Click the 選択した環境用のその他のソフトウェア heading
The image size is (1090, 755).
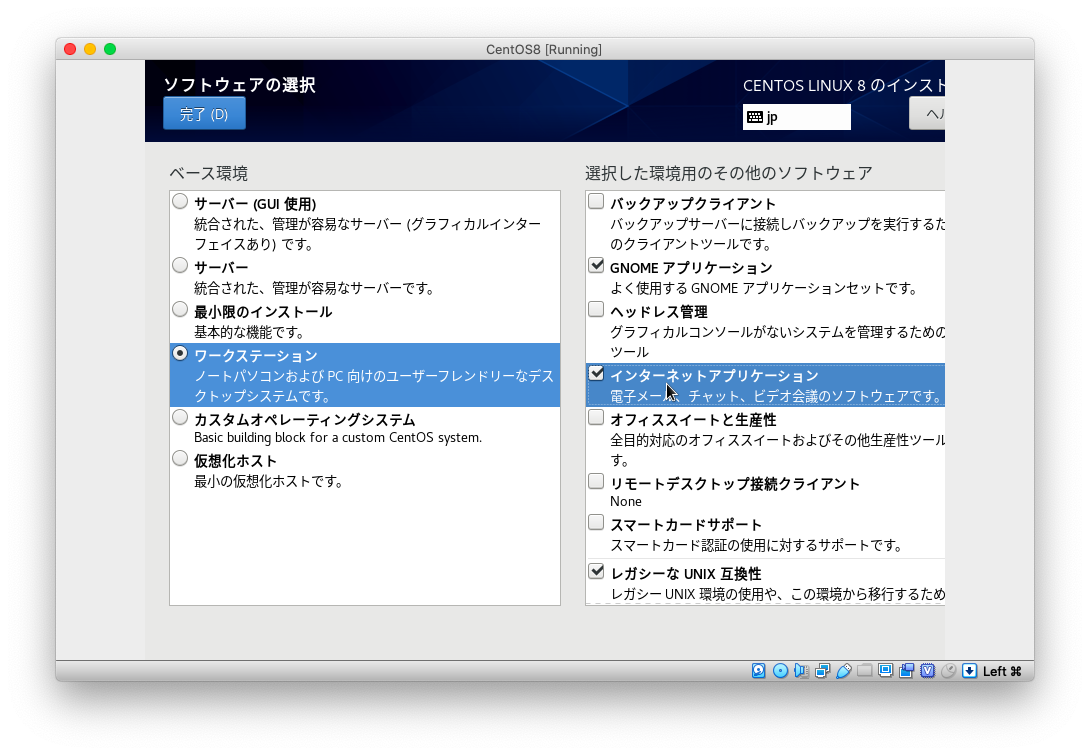729,173
